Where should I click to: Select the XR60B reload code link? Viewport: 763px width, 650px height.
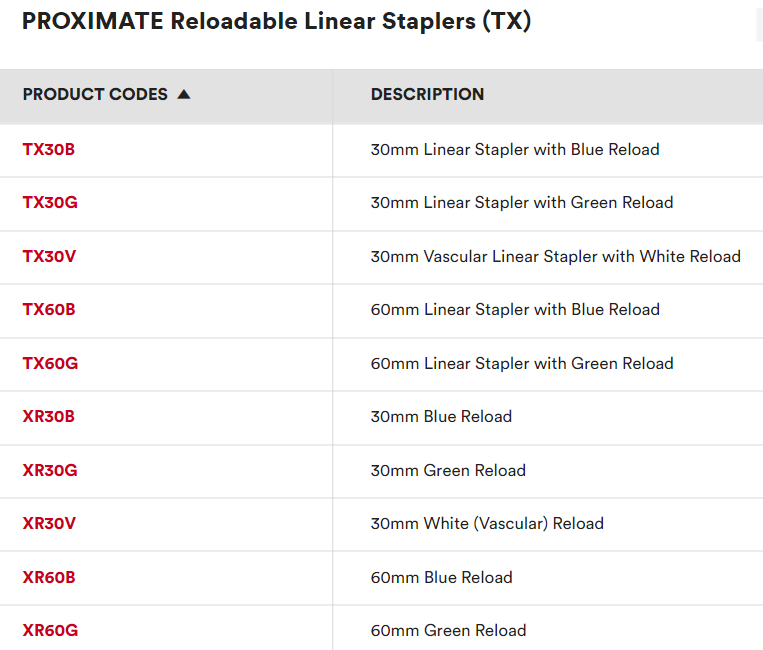coord(49,577)
